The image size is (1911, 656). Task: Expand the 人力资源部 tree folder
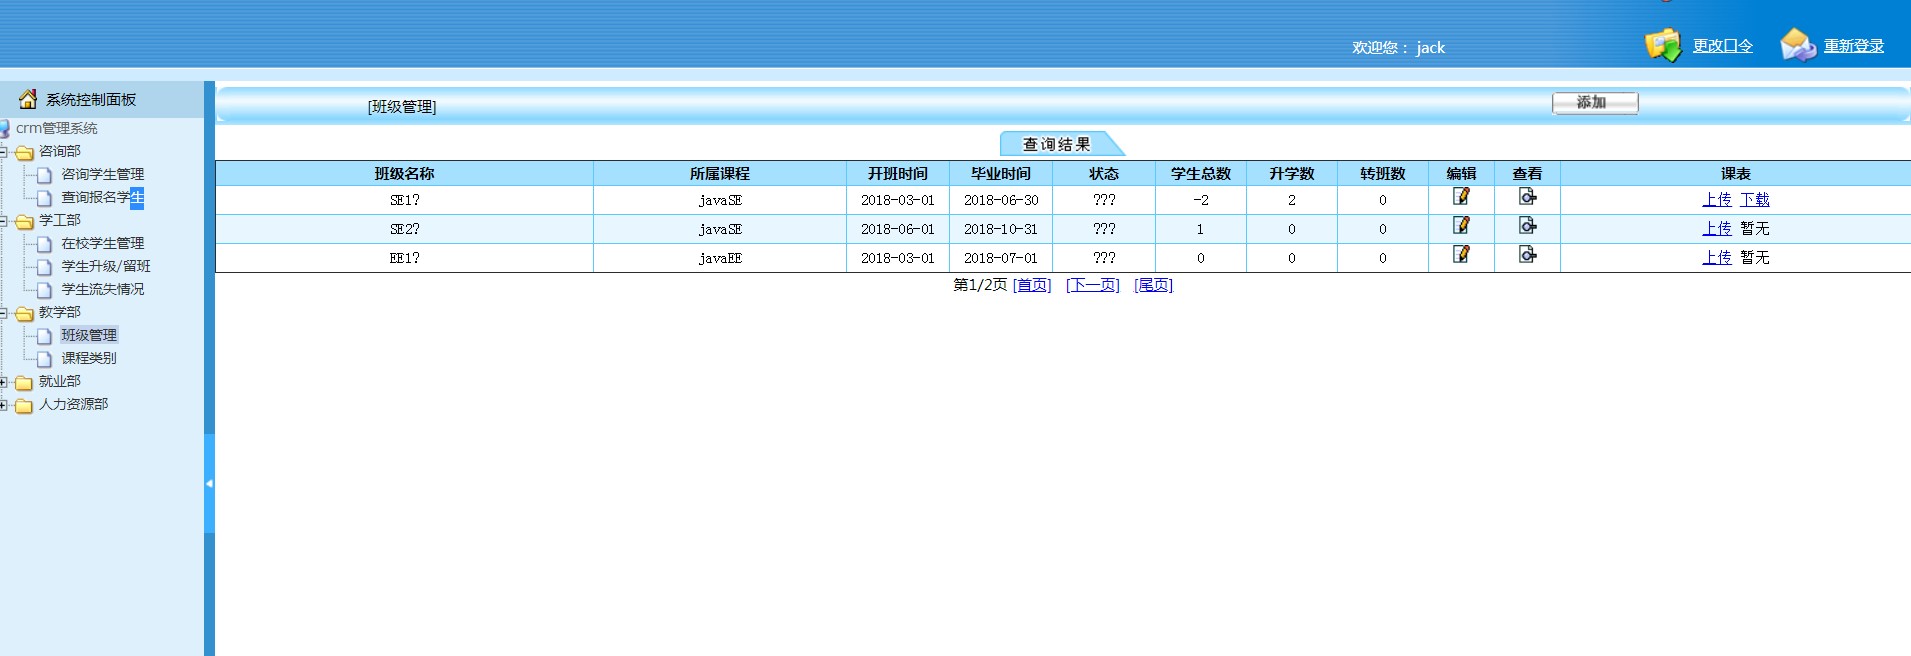[x=4, y=405]
